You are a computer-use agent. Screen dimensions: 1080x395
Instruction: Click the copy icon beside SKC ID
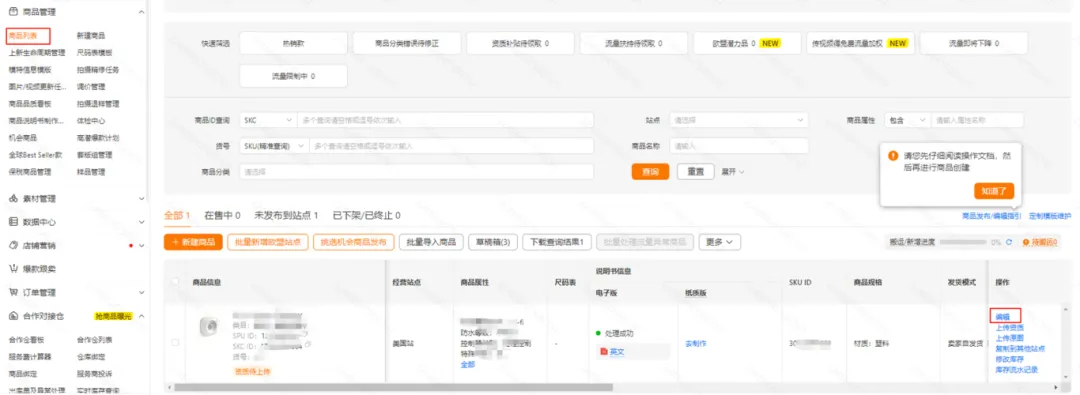pyautogui.click(x=308, y=344)
